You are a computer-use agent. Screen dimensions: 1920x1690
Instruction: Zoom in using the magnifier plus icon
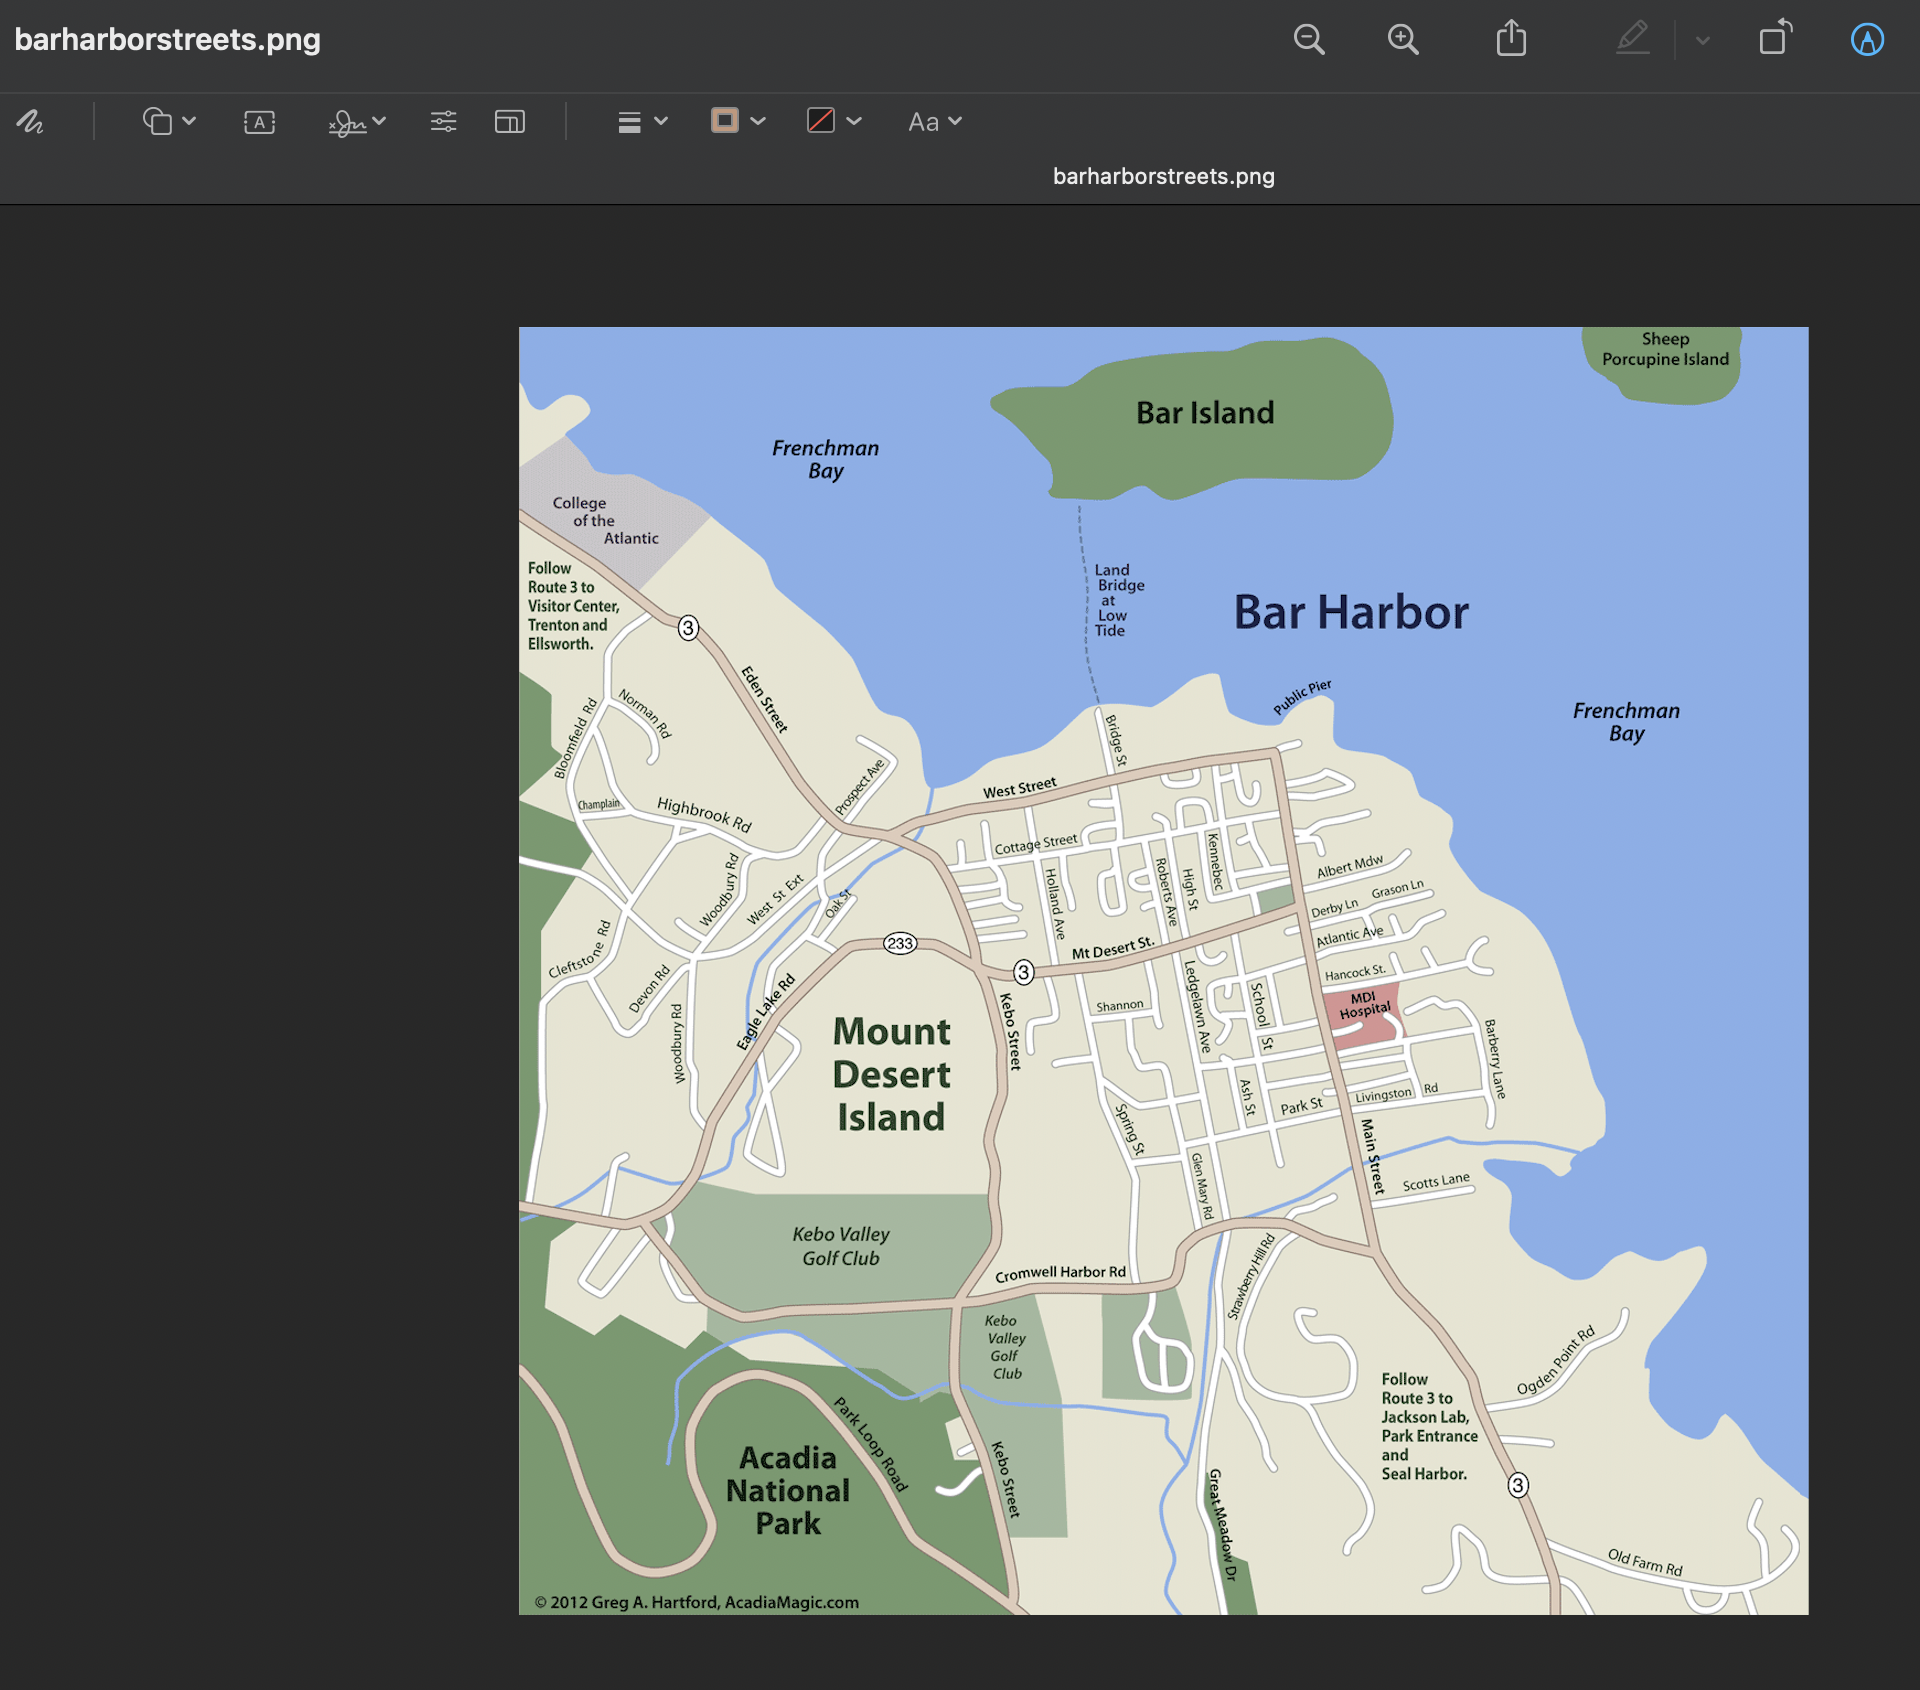click(x=1403, y=40)
